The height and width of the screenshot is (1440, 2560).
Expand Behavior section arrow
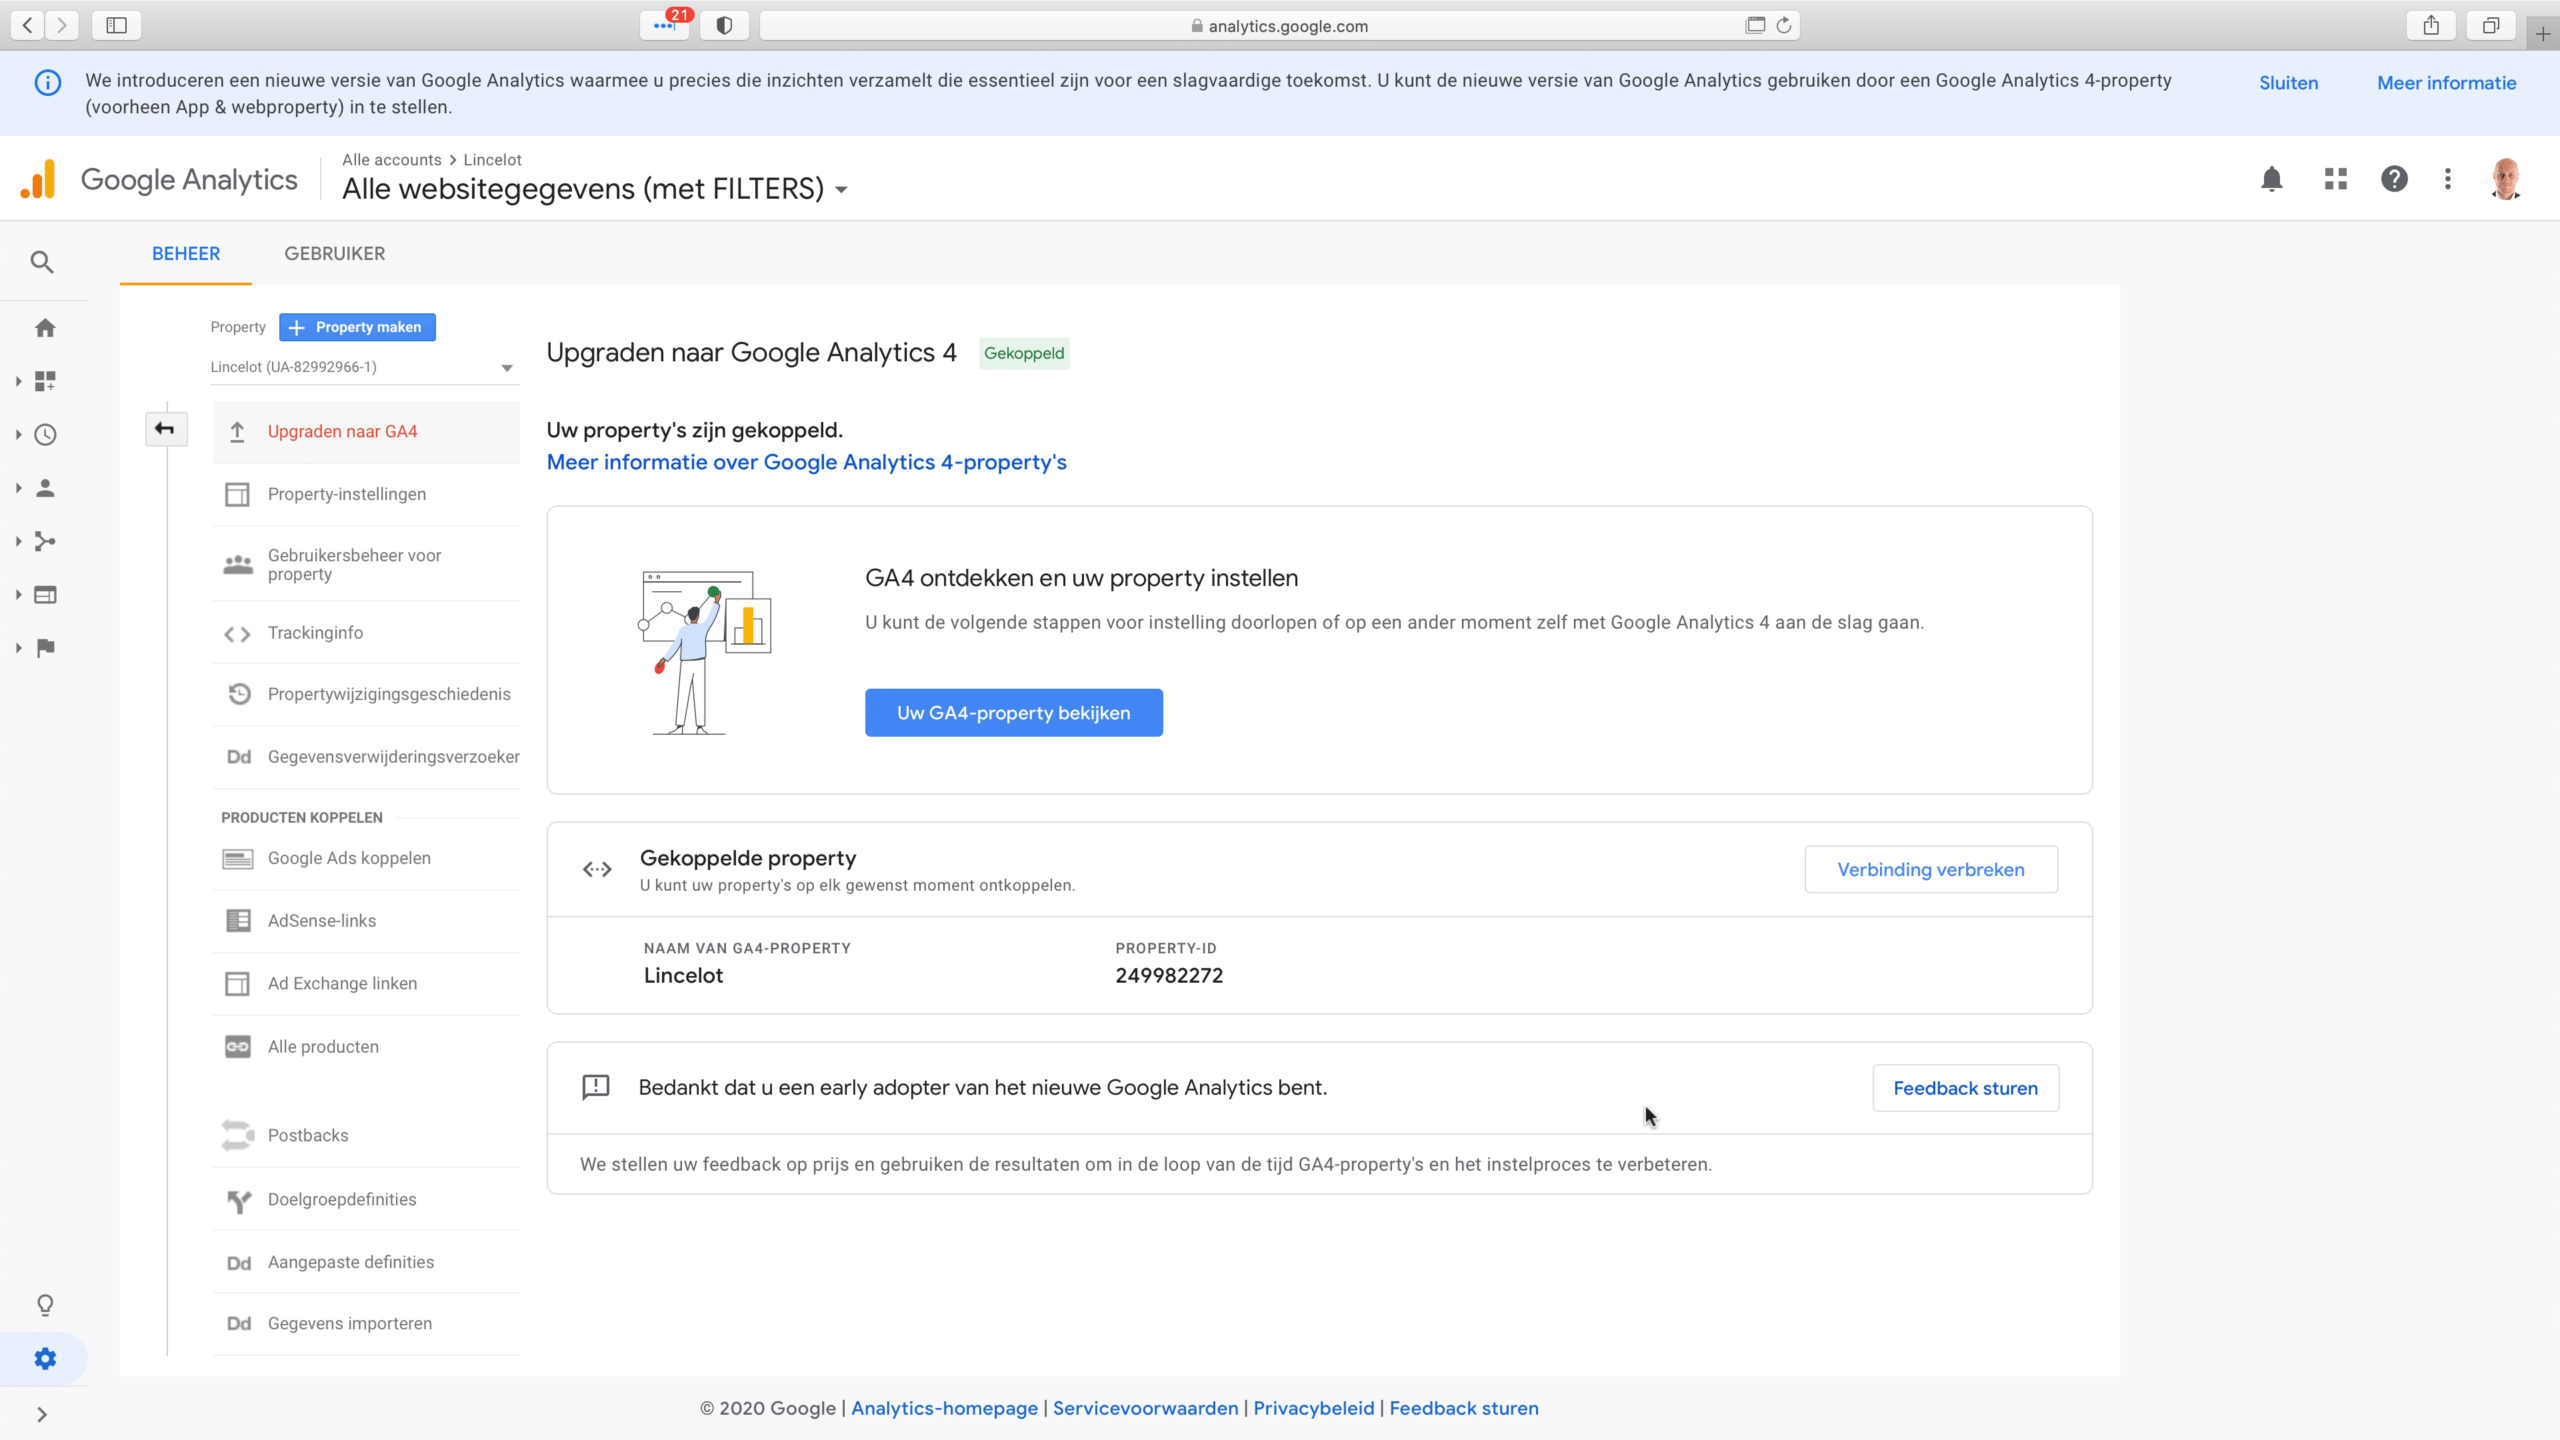pos(18,595)
